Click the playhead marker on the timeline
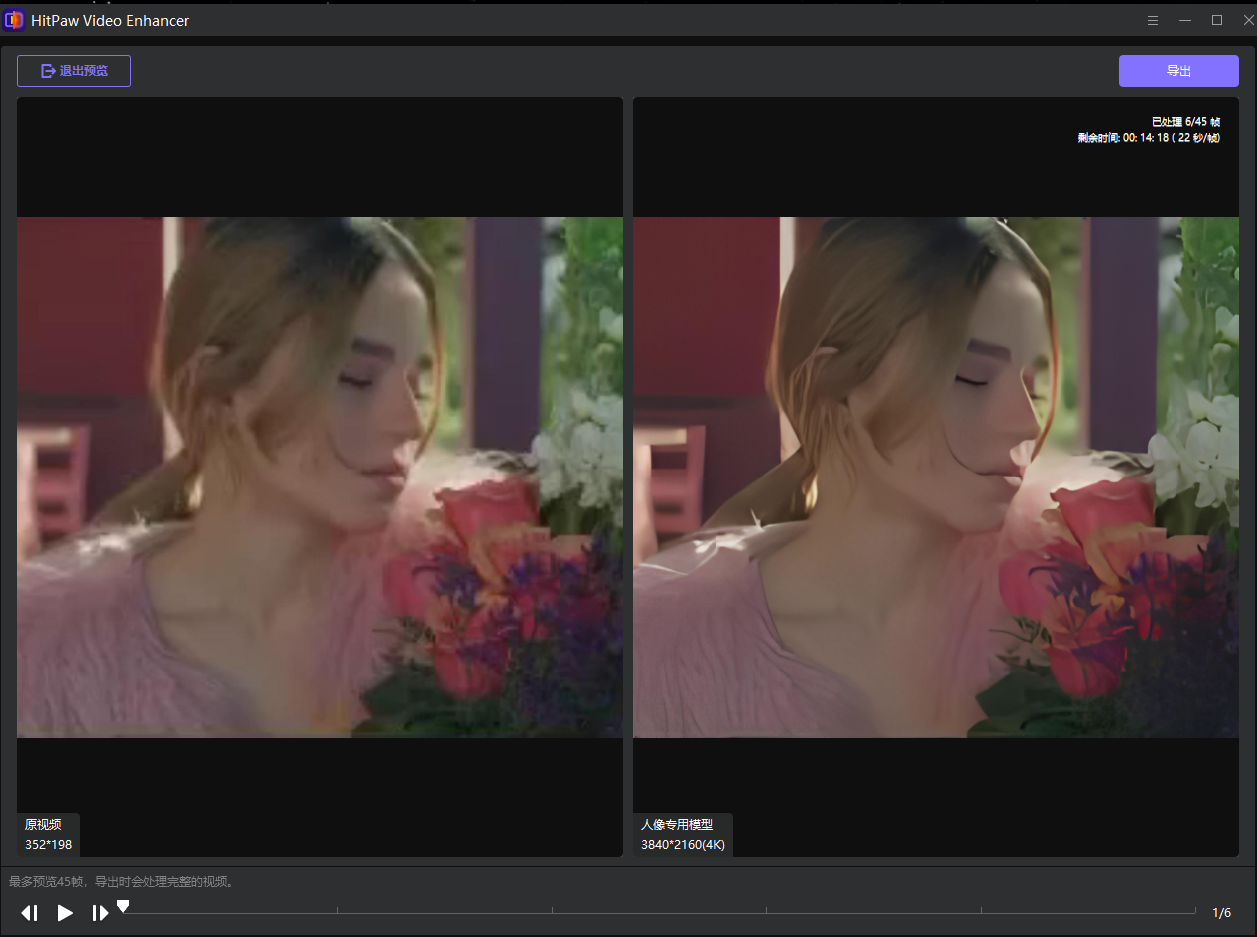 pyautogui.click(x=123, y=906)
